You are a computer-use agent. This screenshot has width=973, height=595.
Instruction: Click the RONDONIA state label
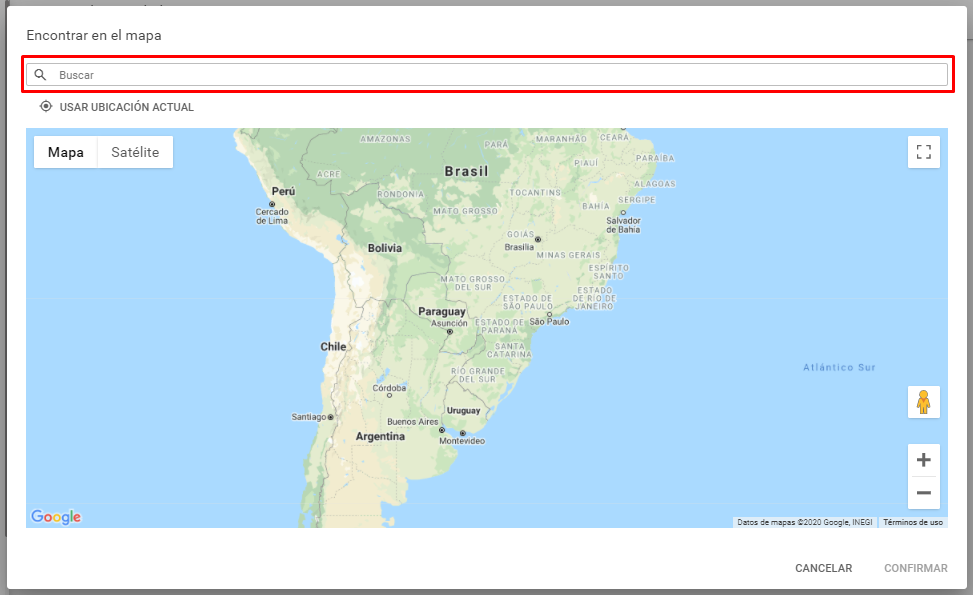coord(400,194)
